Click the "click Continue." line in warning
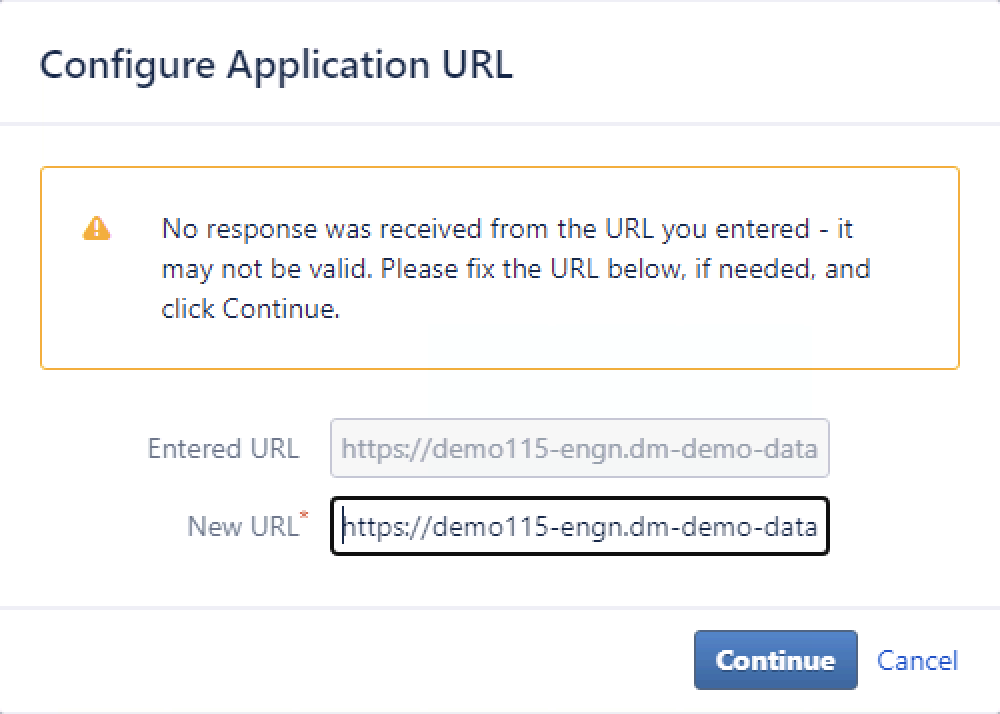1000x714 pixels. pyautogui.click(x=251, y=309)
